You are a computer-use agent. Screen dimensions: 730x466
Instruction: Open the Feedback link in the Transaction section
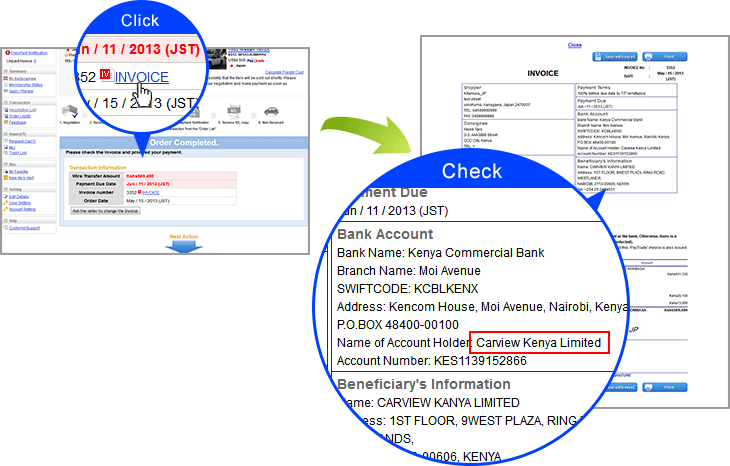(18, 122)
